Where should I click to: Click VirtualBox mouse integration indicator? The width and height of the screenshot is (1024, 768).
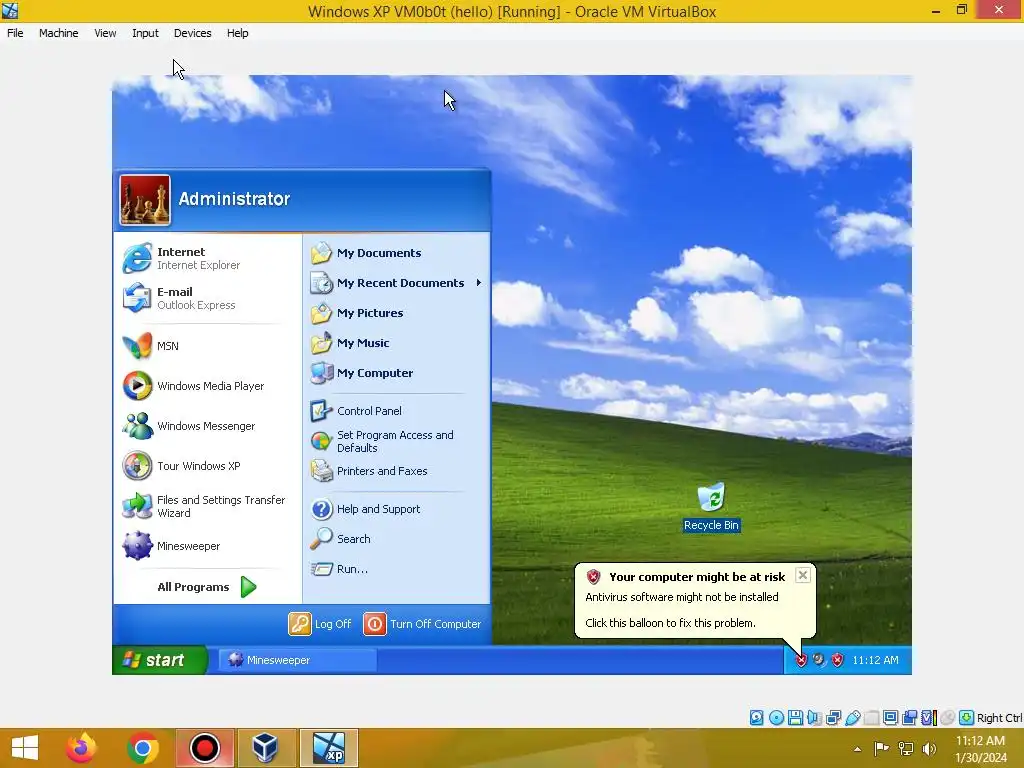(948, 718)
